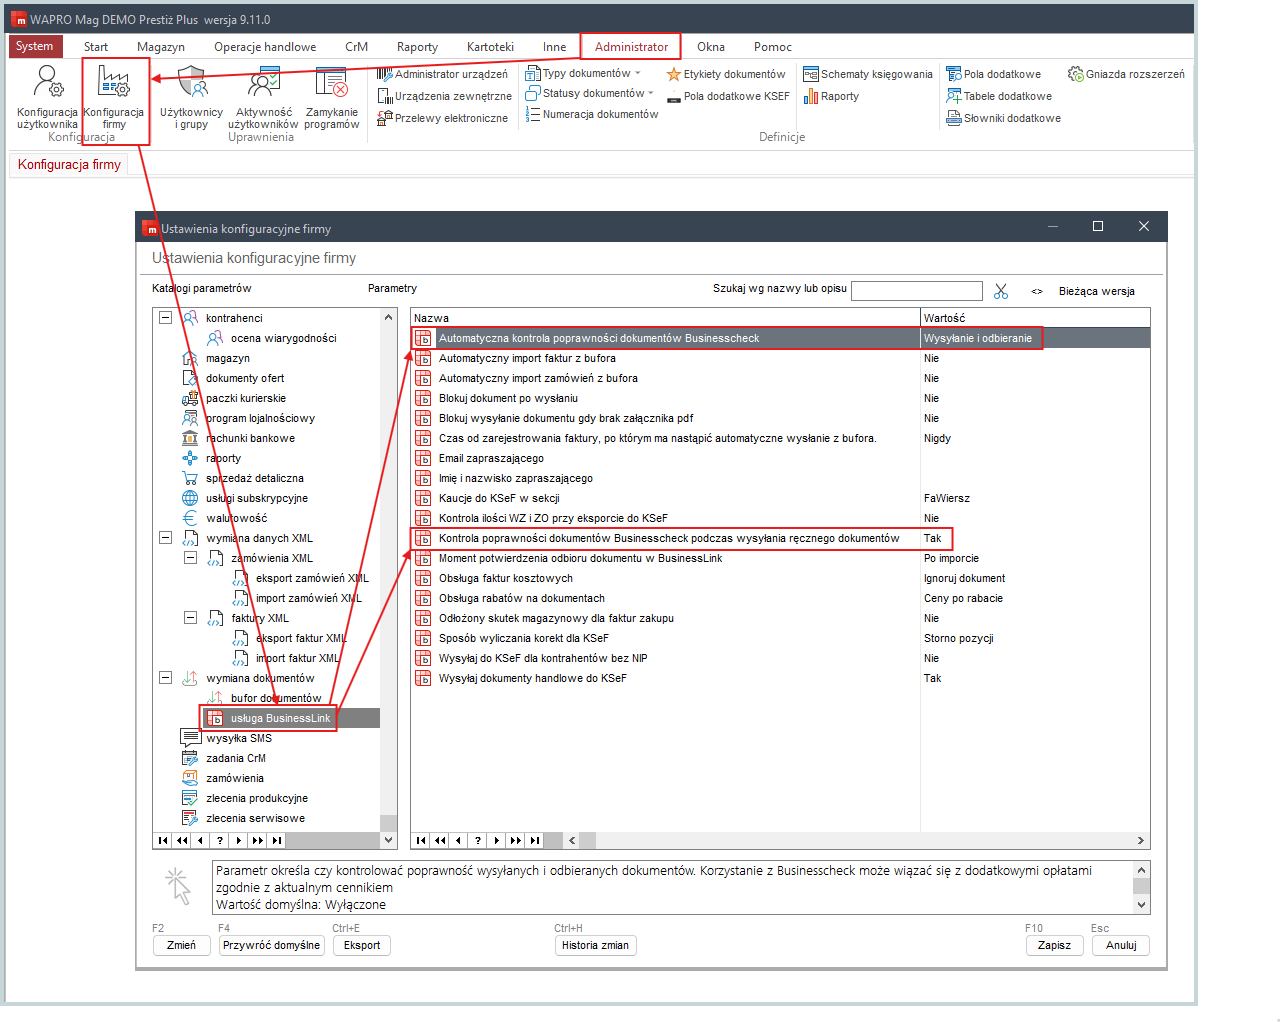Collapse the faktury XML node
The height and width of the screenshot is (1022, 1281).
[x=190, y=618]
